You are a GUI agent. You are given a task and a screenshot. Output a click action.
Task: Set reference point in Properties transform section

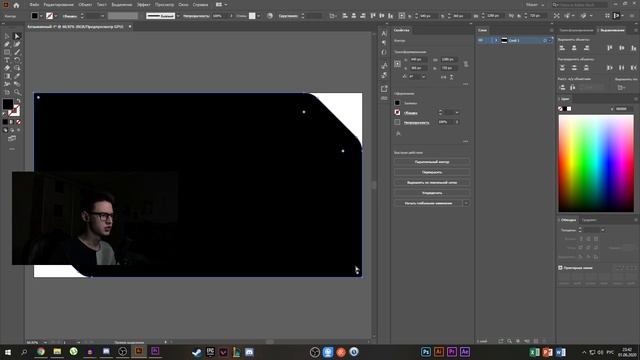click(x=398, y=64)
